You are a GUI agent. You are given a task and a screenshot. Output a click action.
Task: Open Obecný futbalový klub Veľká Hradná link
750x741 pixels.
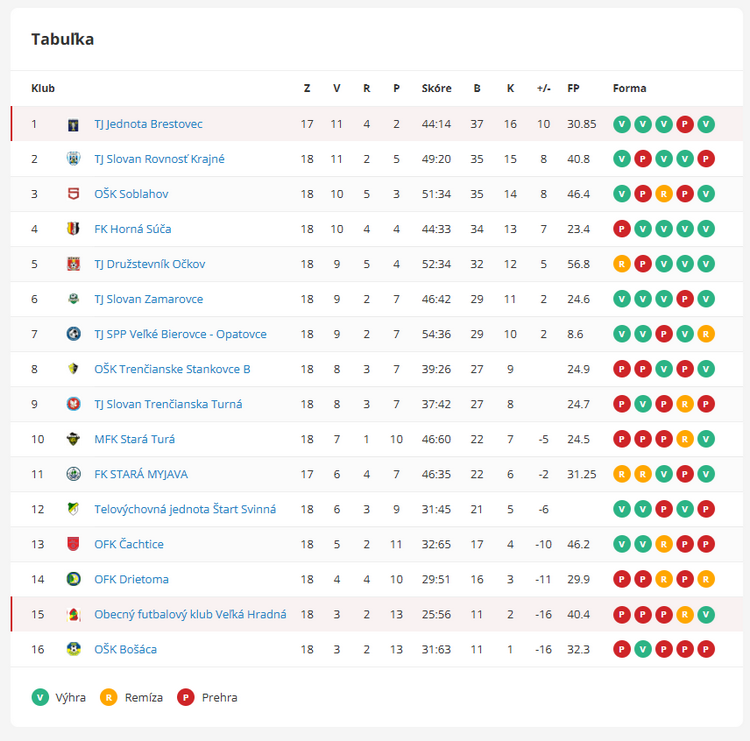(190, 614)
